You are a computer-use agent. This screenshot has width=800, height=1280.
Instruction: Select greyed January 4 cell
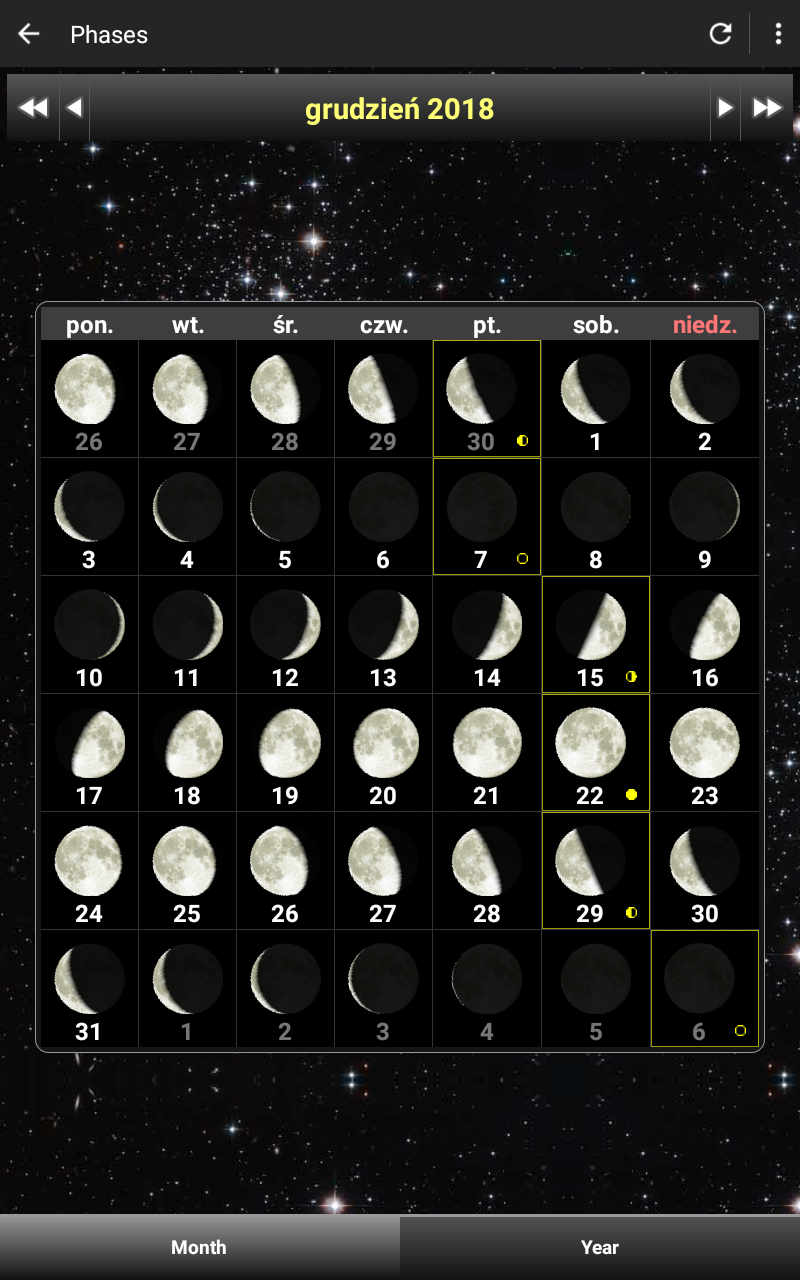[487, 988]
